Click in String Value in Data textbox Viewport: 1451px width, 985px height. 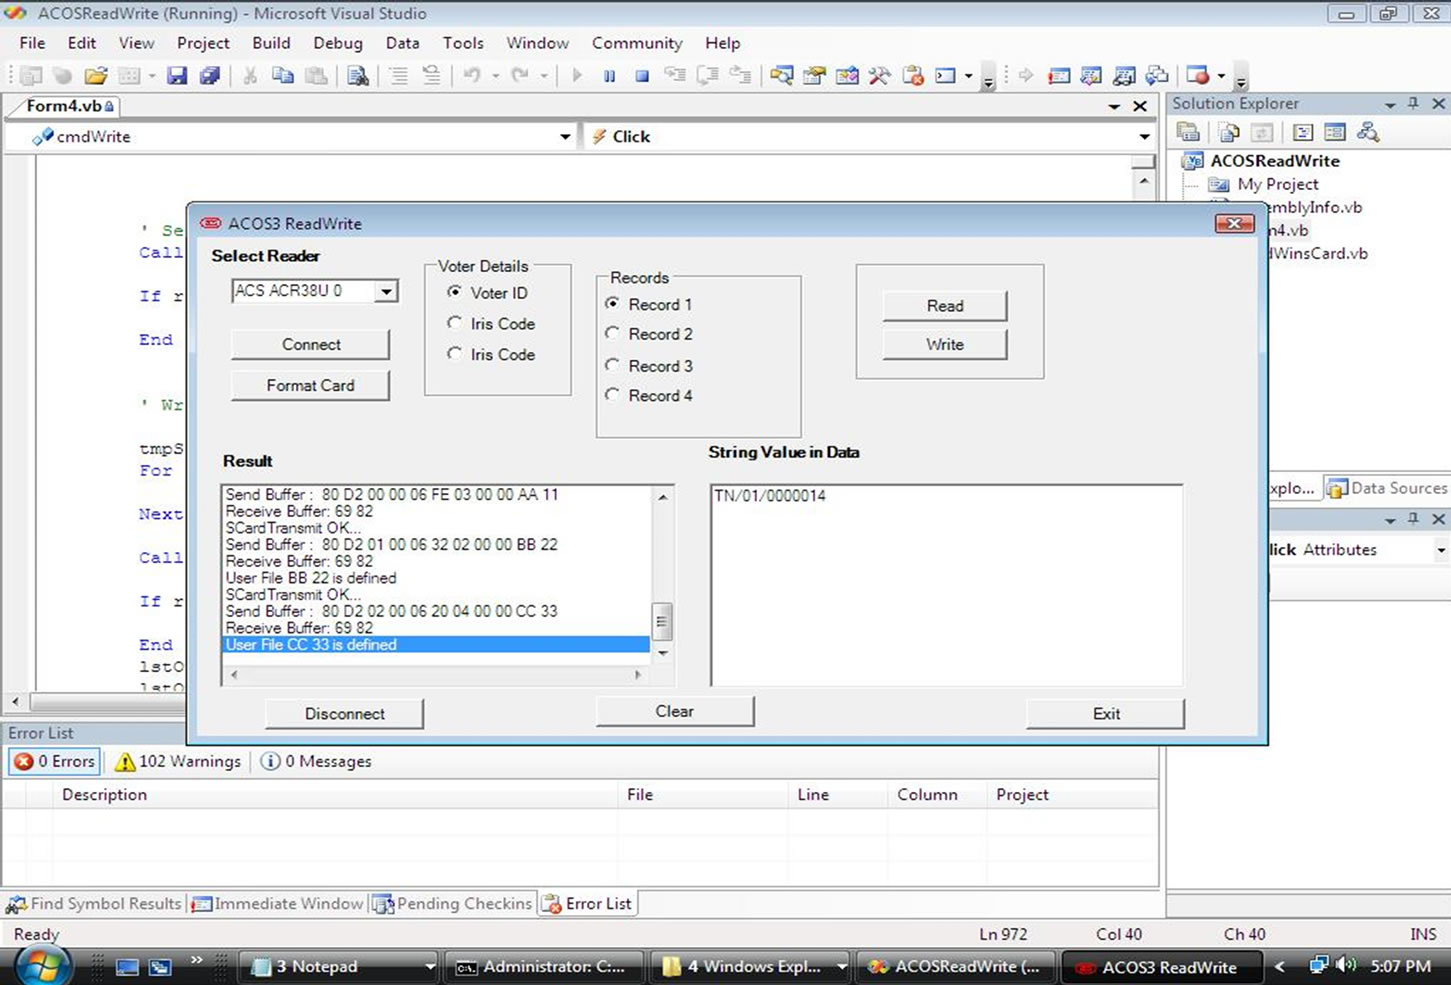(946, 586)
